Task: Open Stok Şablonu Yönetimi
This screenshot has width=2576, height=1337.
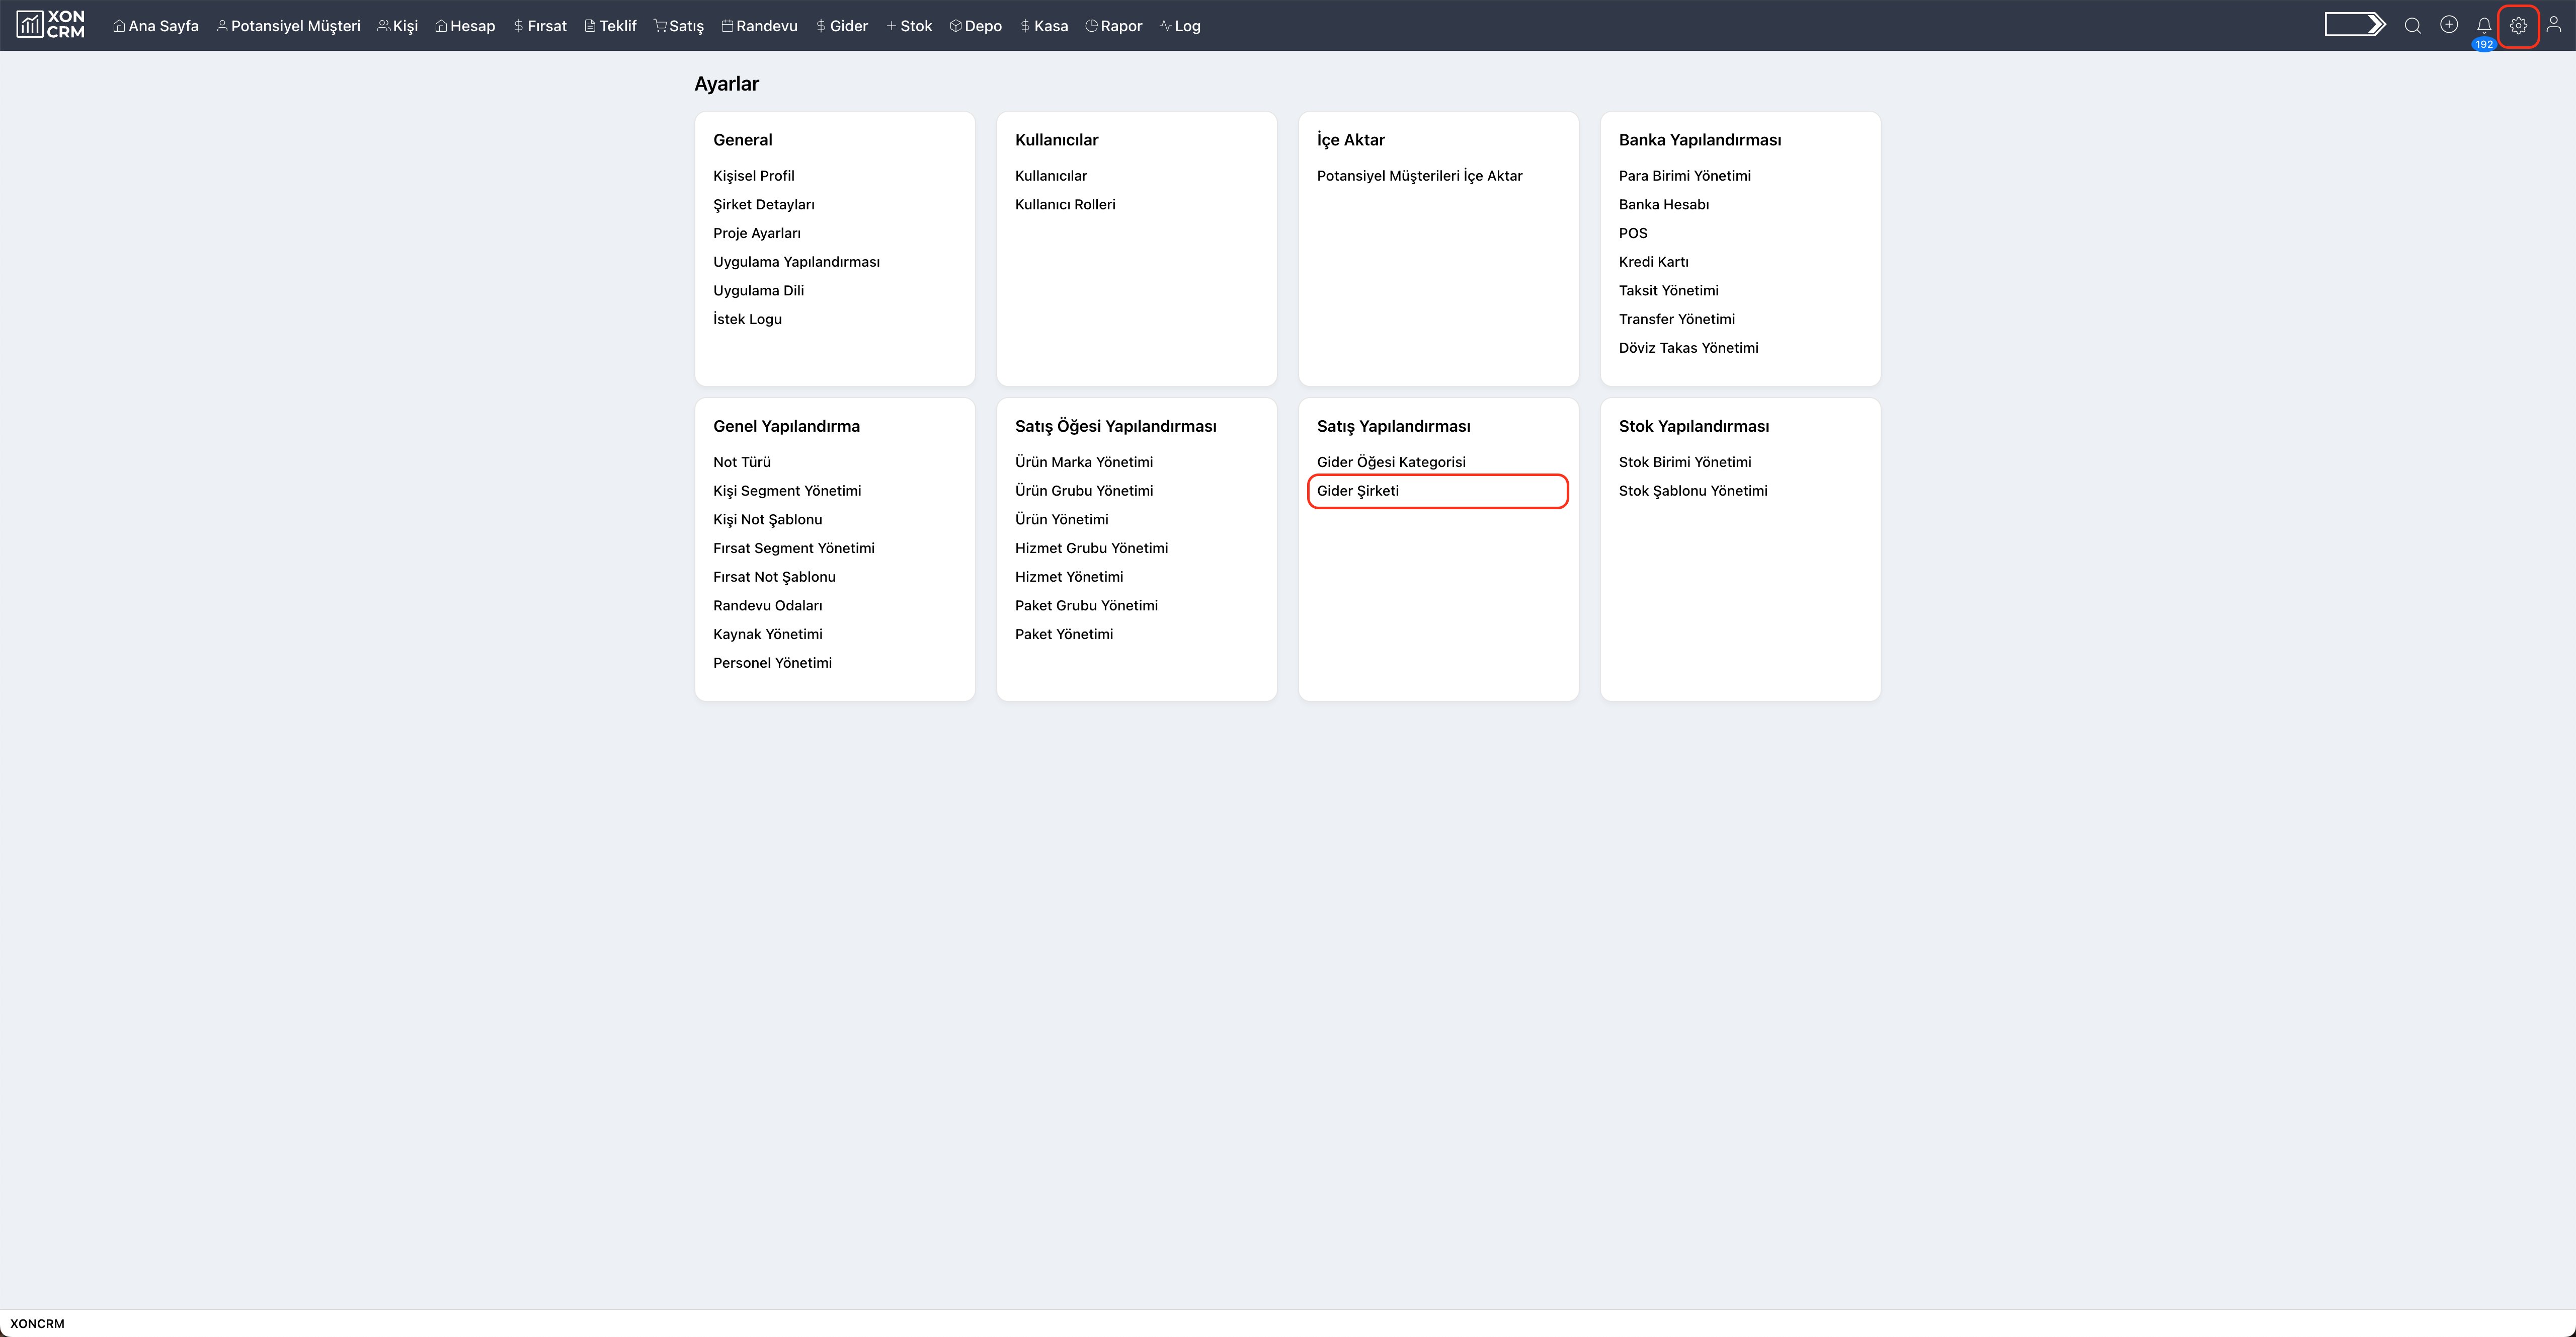Action: pyautogui.click(x=1693, y=491)
